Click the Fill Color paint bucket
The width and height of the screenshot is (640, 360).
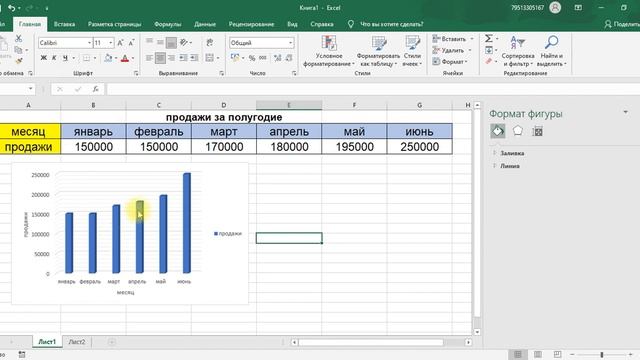click(x=108, y=58)
